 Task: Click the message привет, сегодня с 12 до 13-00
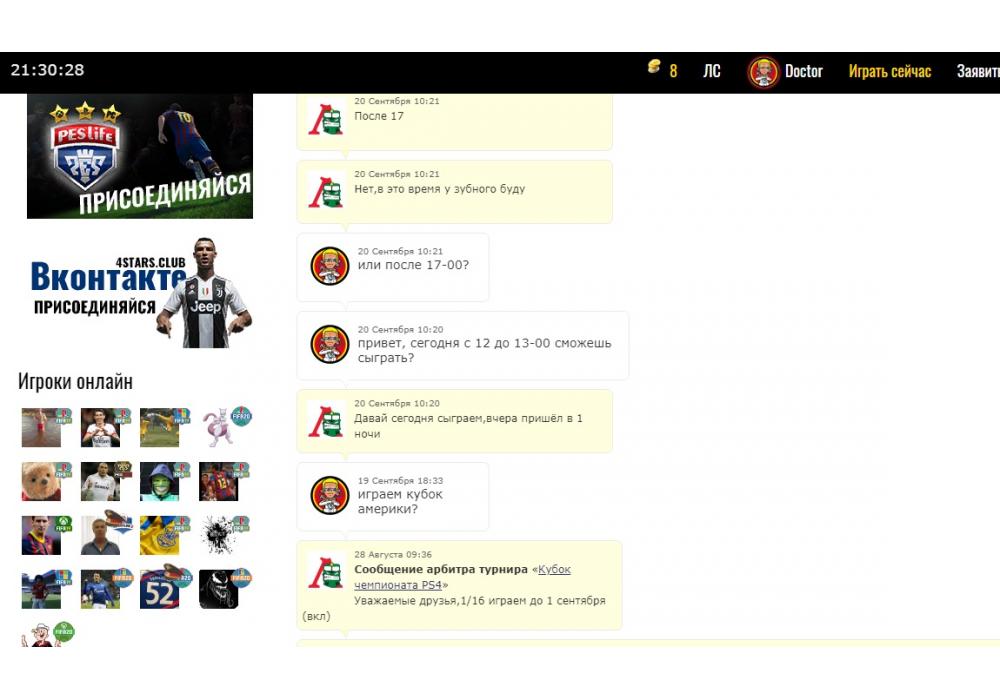(485, 350)
